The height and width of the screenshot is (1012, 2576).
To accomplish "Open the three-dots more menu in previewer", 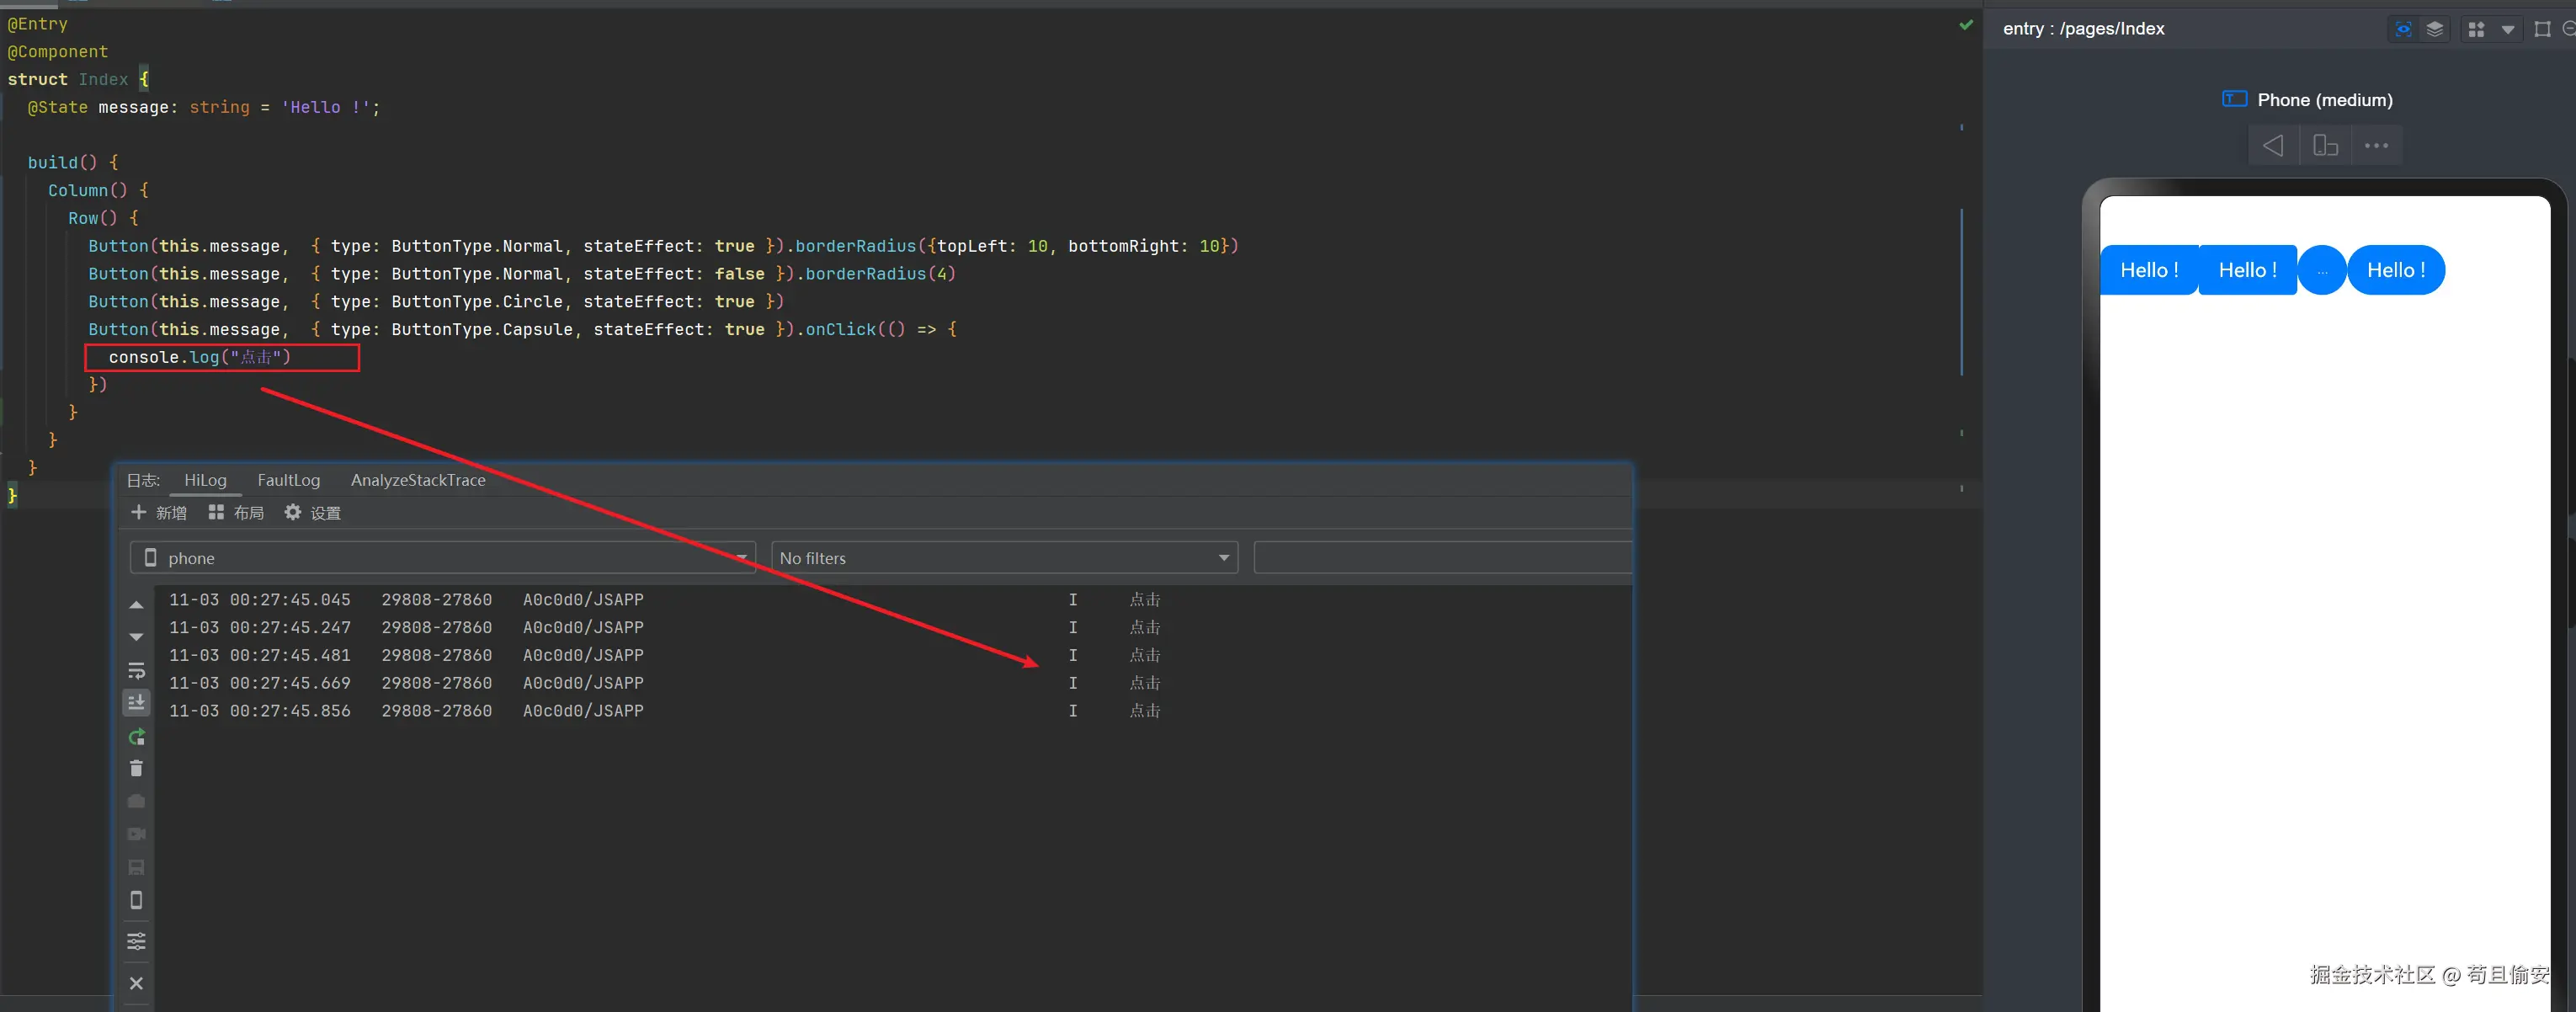I will pos(2376,146).
